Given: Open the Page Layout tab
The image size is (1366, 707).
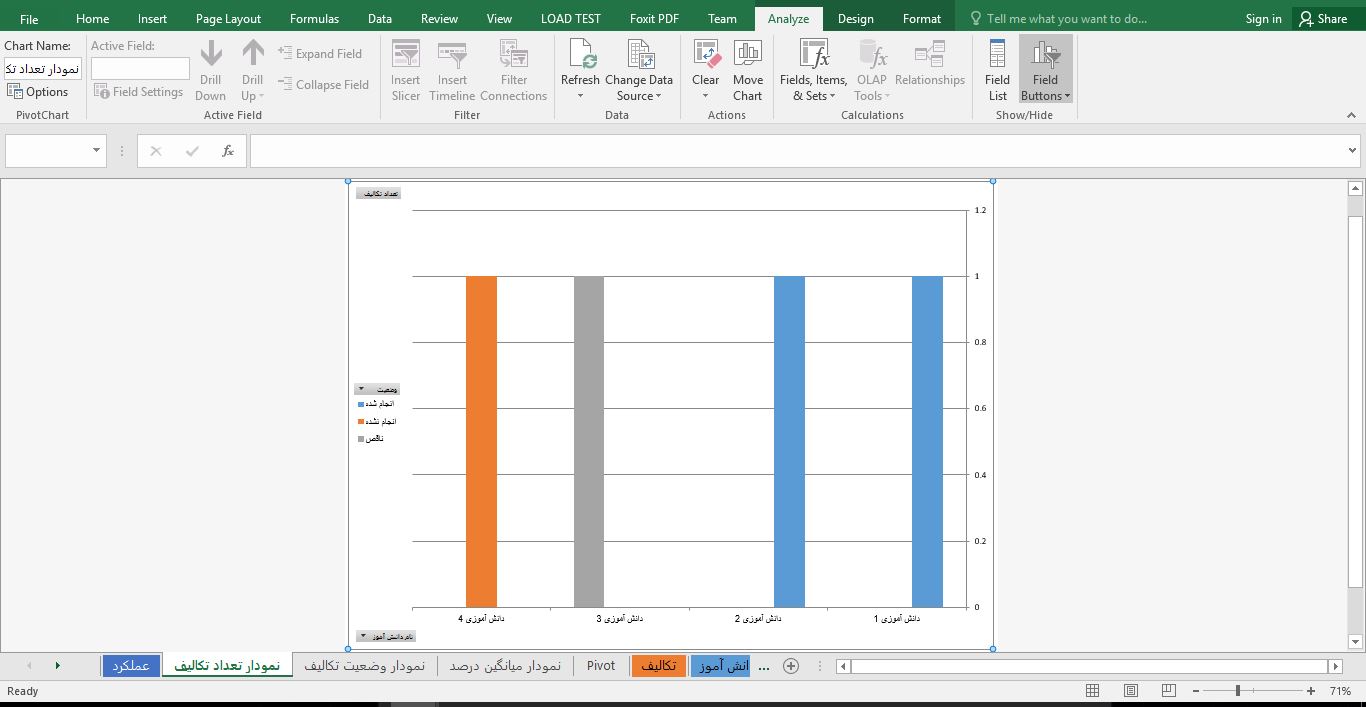Looking at the screenshot, I should pos(228,18).
